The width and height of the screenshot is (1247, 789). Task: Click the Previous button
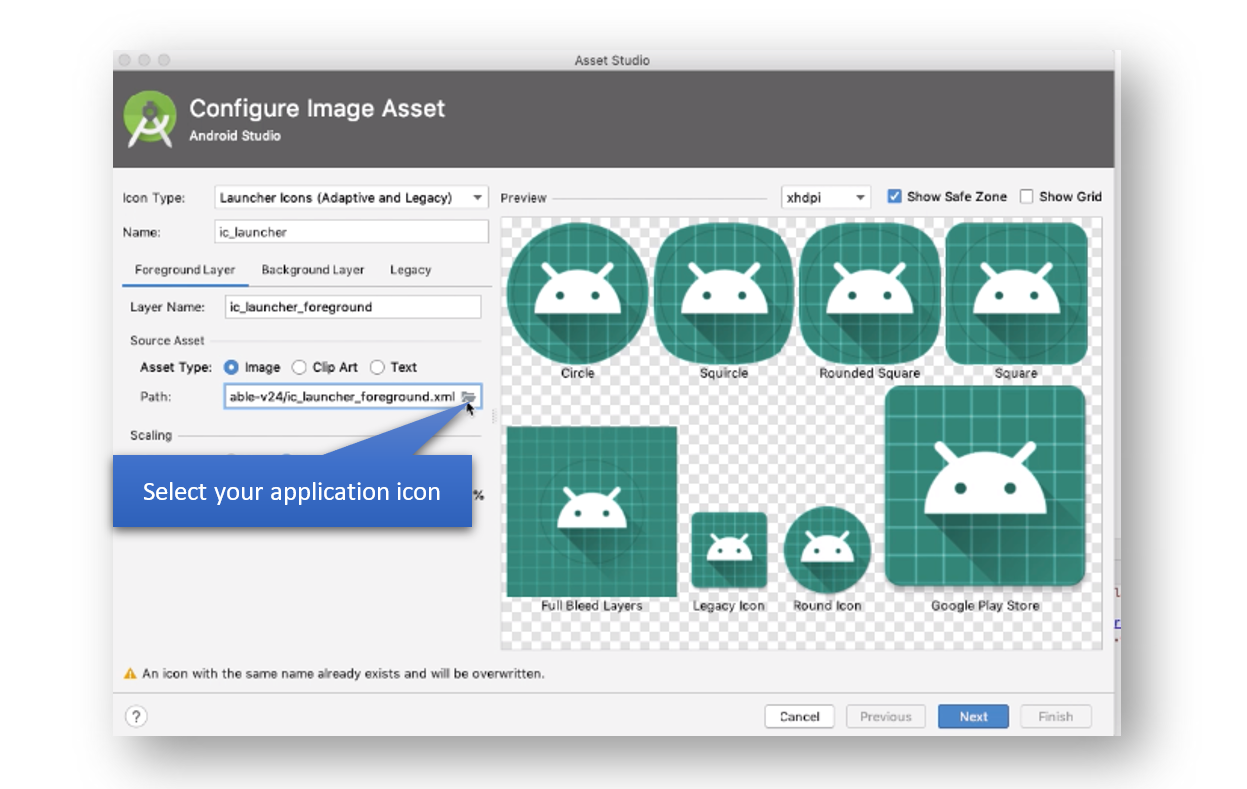tap(886, 717)
